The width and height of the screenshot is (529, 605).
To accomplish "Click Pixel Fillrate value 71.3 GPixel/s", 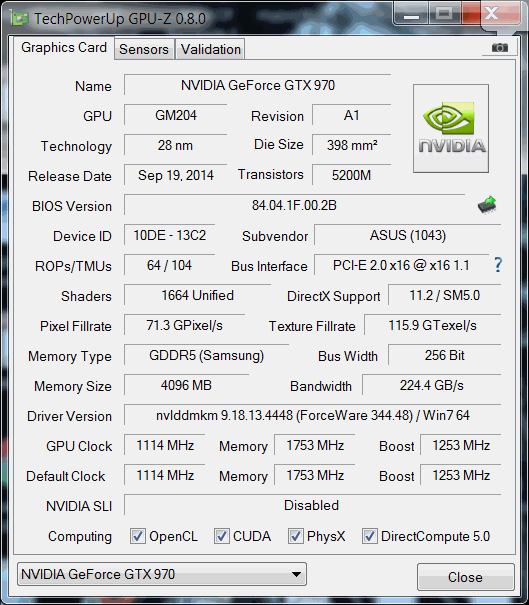I will (x=184, y=325).
